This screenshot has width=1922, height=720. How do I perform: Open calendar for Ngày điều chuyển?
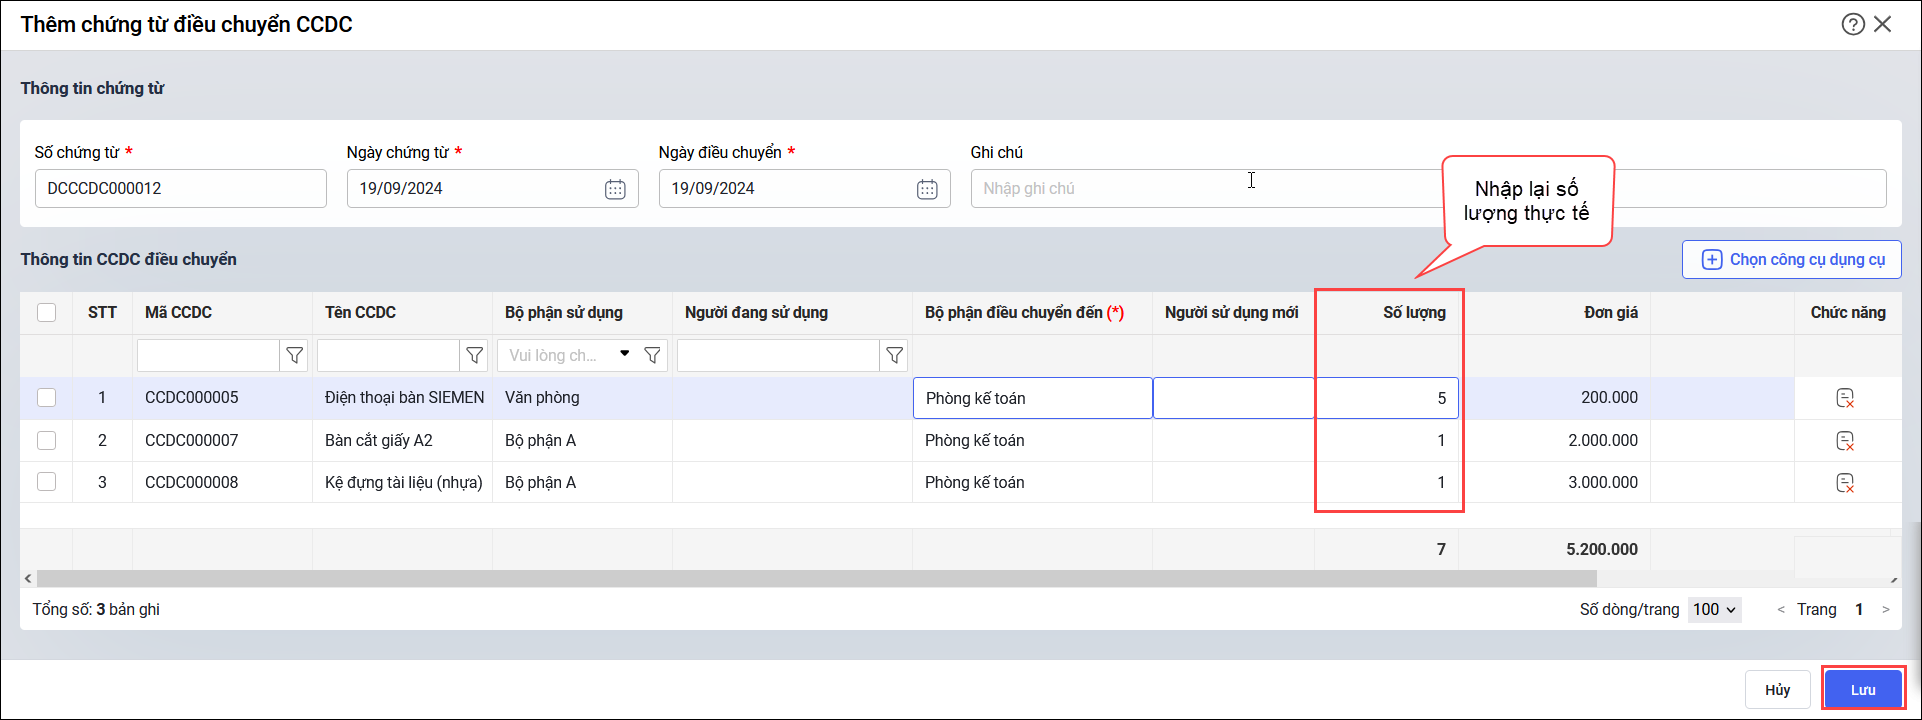(927, 189)
